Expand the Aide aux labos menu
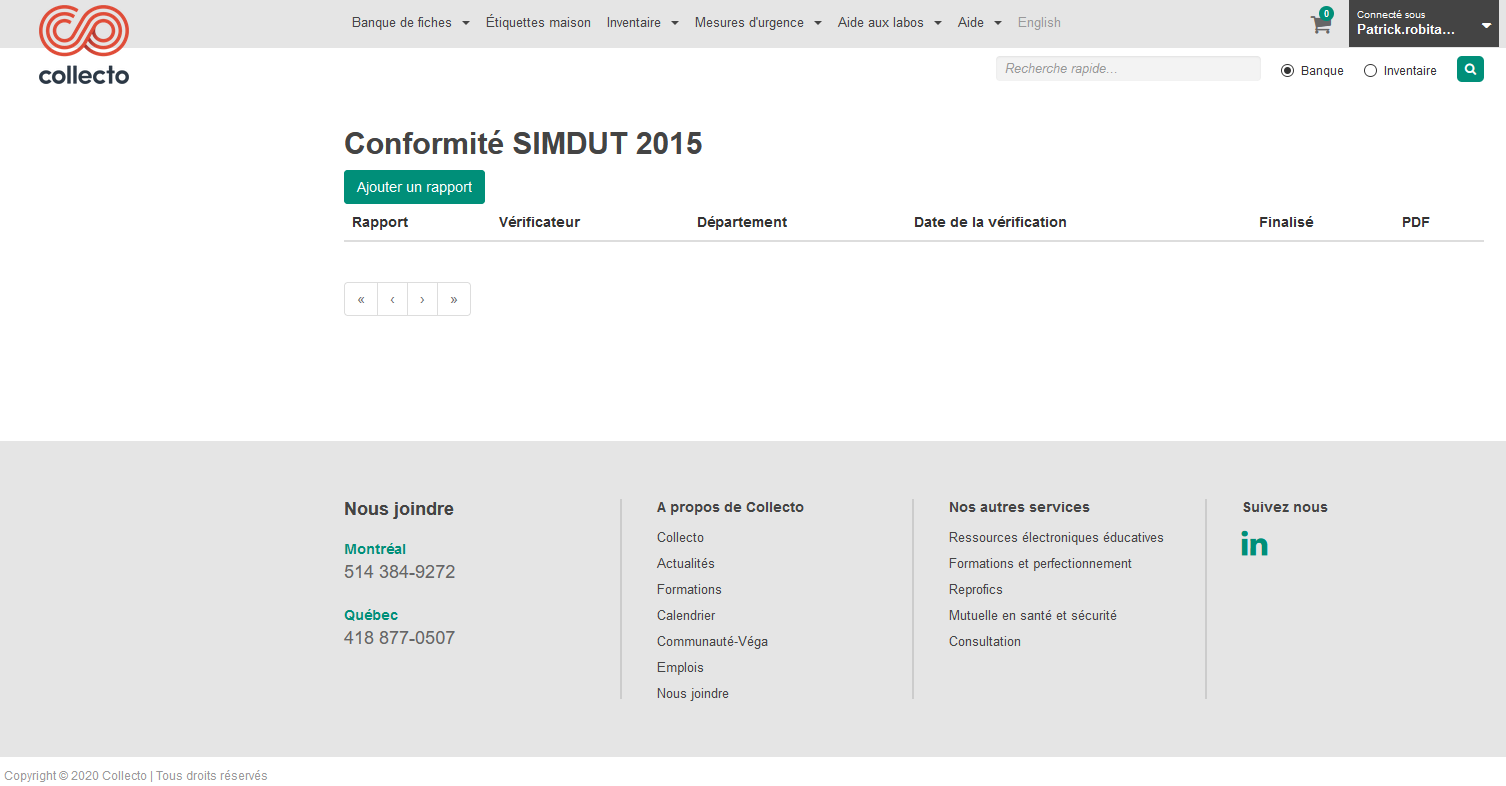Screen dimensions: 1506x786 pos(890,23)
